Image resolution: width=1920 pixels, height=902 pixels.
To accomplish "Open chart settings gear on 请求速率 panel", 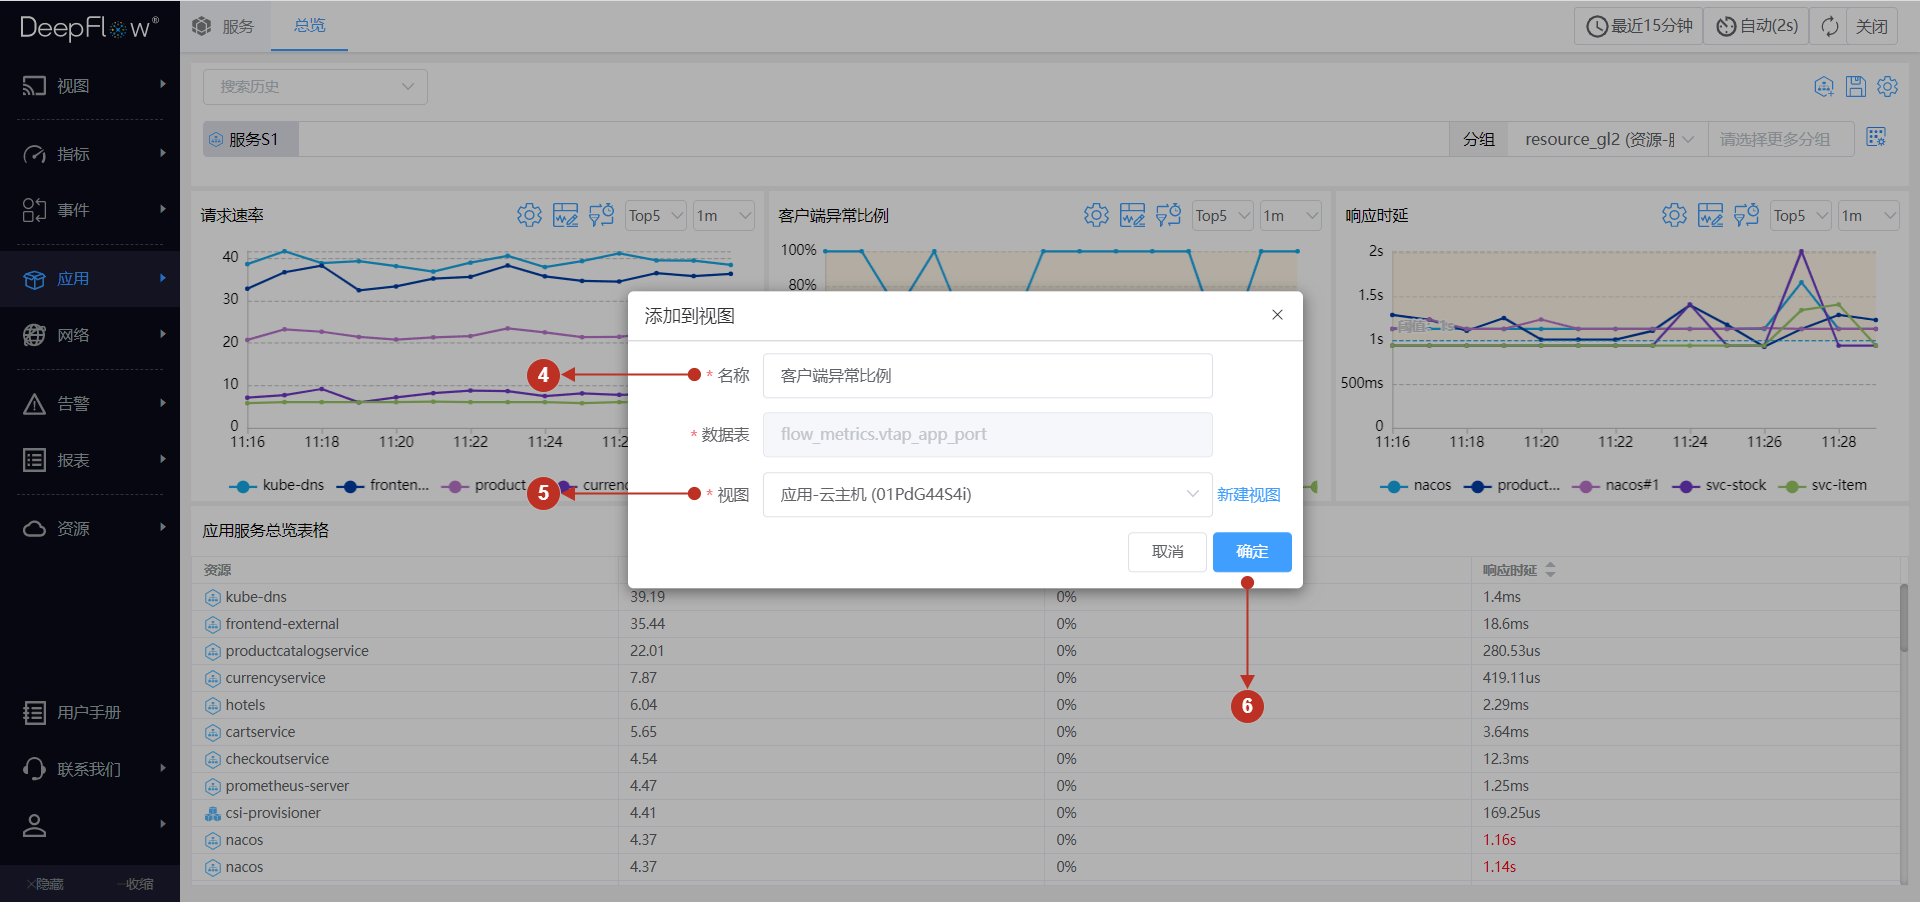I will 529,214.
